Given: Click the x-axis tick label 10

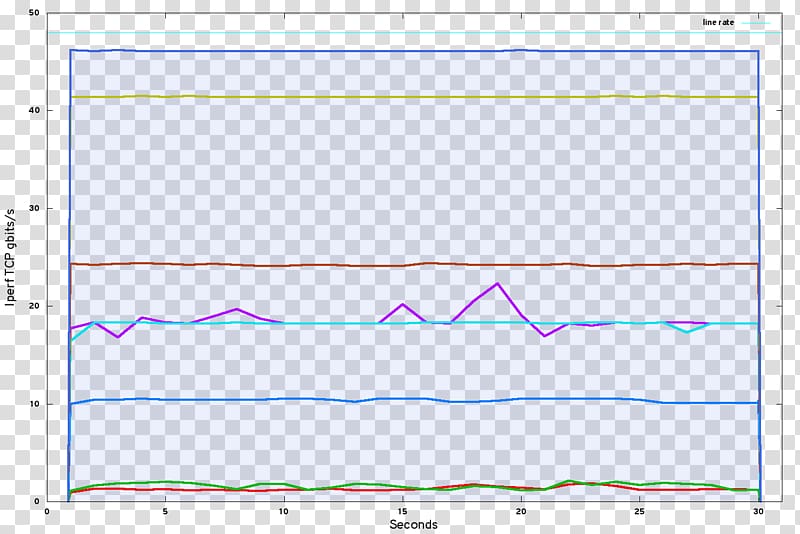Looking at the screenshot, I should (x=284, y=511).
